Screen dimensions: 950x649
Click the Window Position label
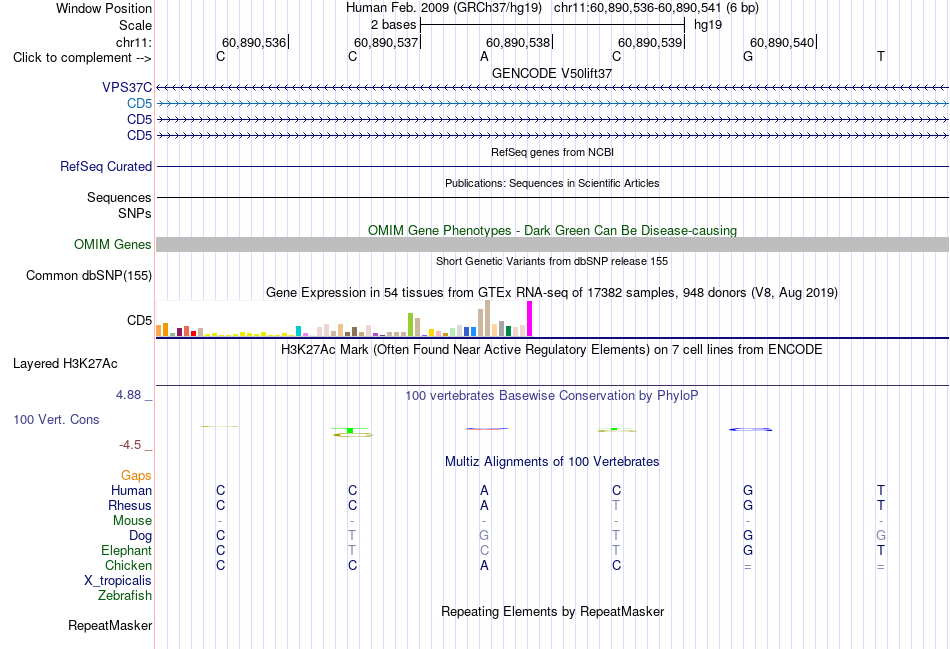tap(104, 8)
